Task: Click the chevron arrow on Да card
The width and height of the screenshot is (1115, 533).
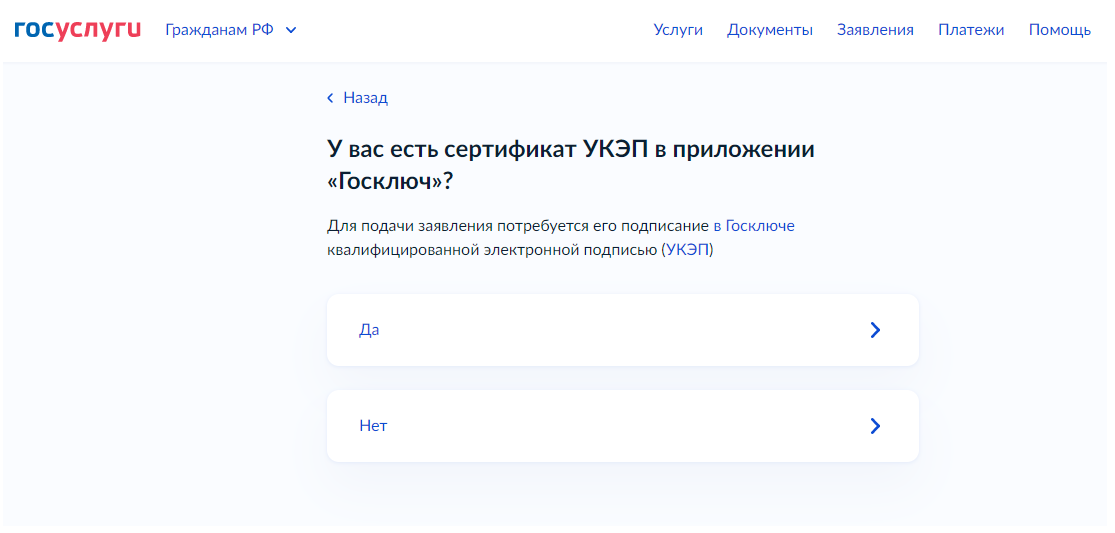Action: 875,330
